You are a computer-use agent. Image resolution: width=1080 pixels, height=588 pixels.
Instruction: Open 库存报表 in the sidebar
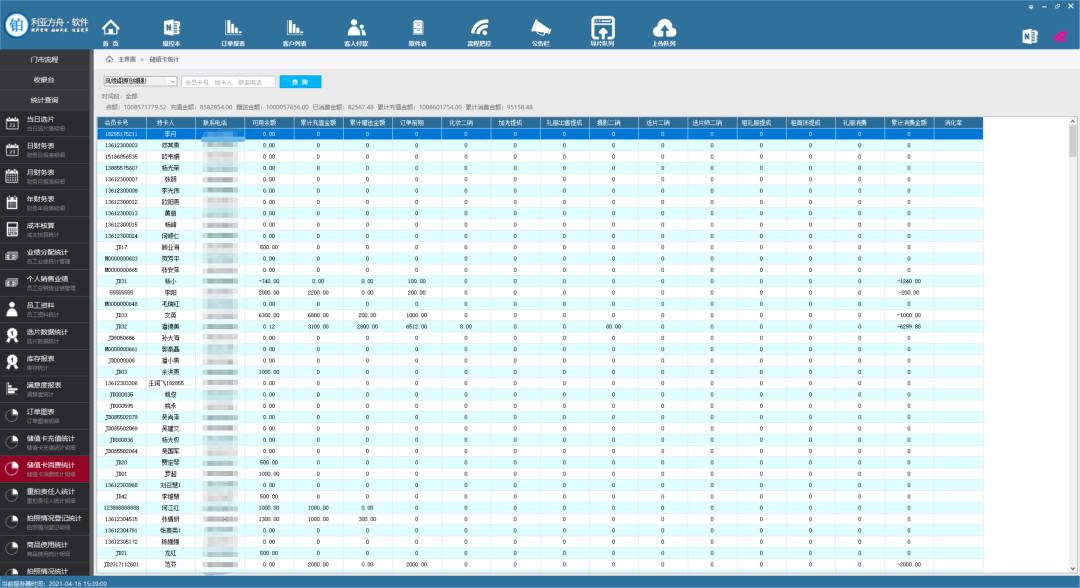[45, 362]
